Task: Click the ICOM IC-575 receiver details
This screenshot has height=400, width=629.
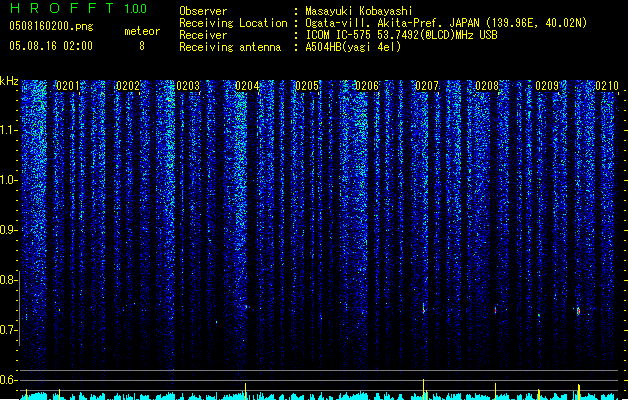Action: [x=402, y=35]
